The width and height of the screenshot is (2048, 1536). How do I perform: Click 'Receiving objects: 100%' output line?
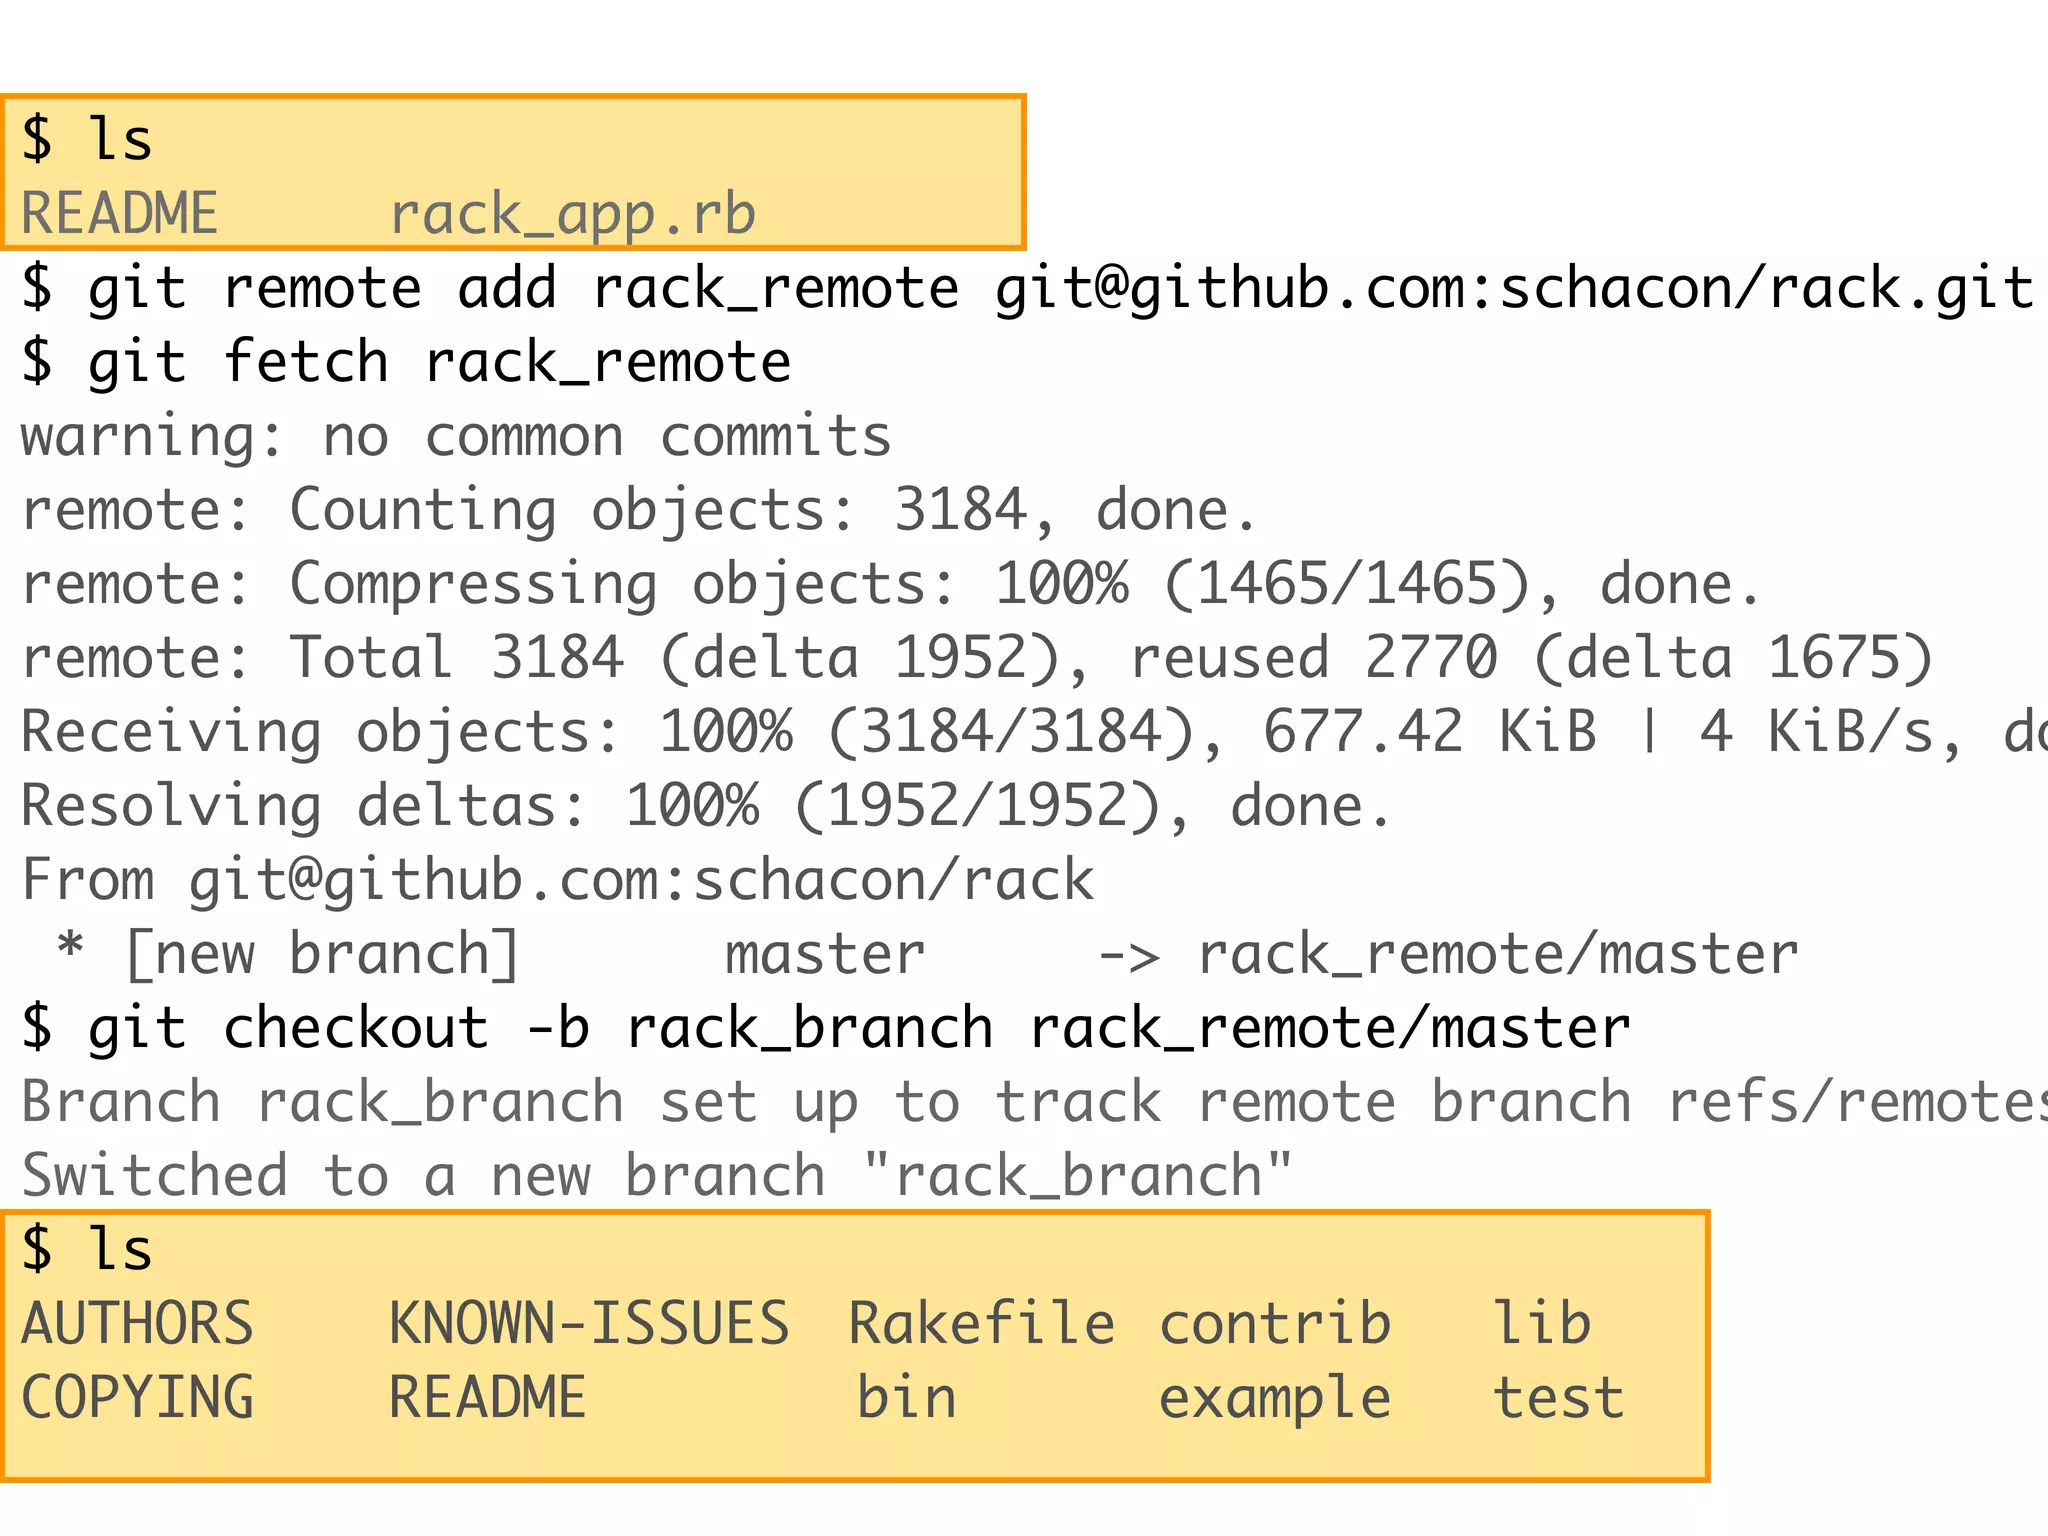[x=1034, y=733]
